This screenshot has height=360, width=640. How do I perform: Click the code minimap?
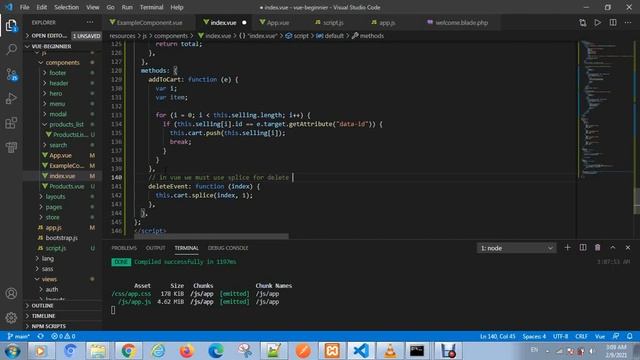tap(606, 109)
